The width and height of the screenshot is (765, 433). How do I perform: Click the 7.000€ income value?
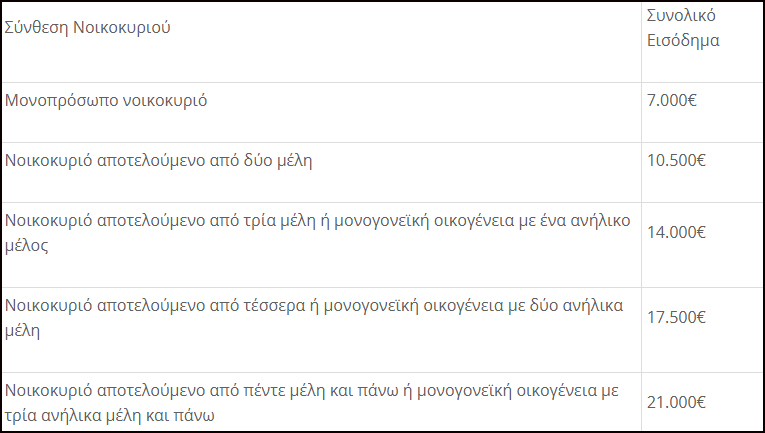672,100
